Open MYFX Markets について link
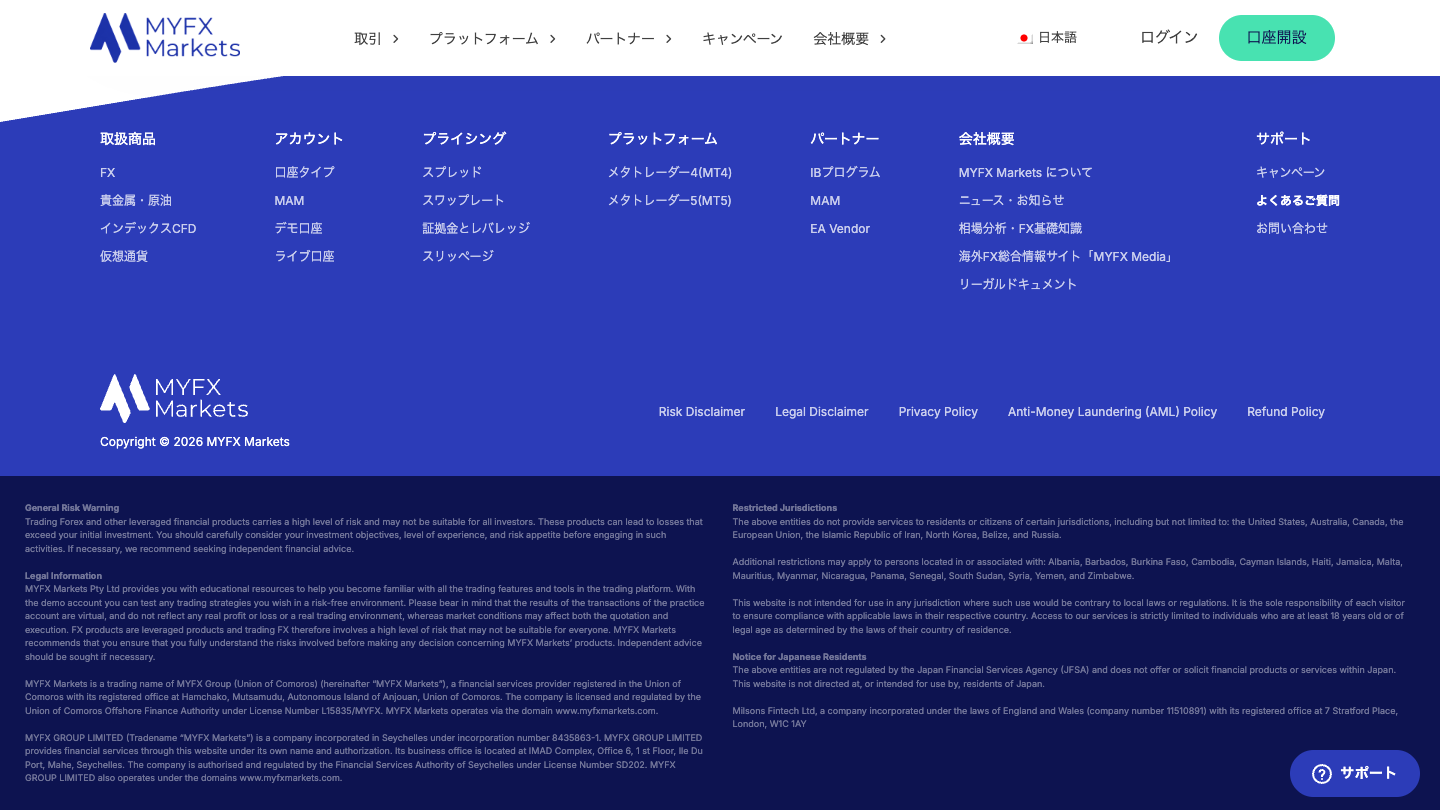 point(1026,173)
